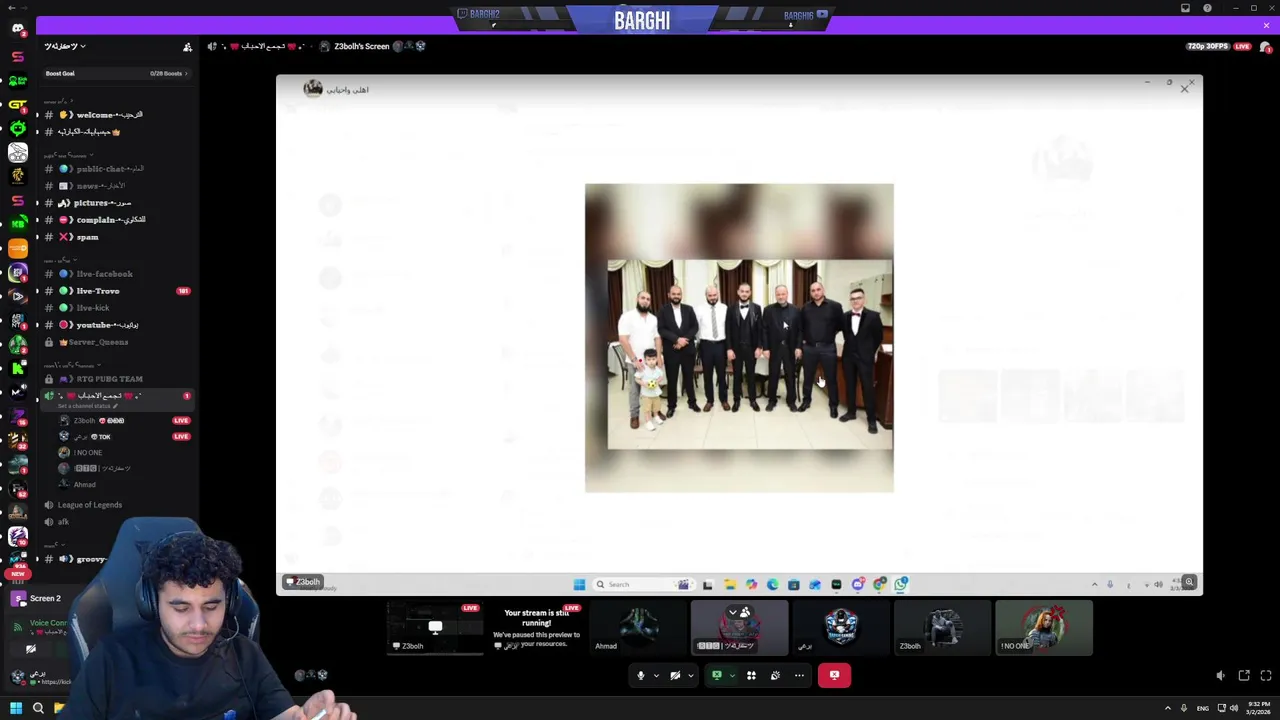Open the clock showing 9:32 PM
The width and height of the screenshot is (1280, 720).
coord(1261,708)
